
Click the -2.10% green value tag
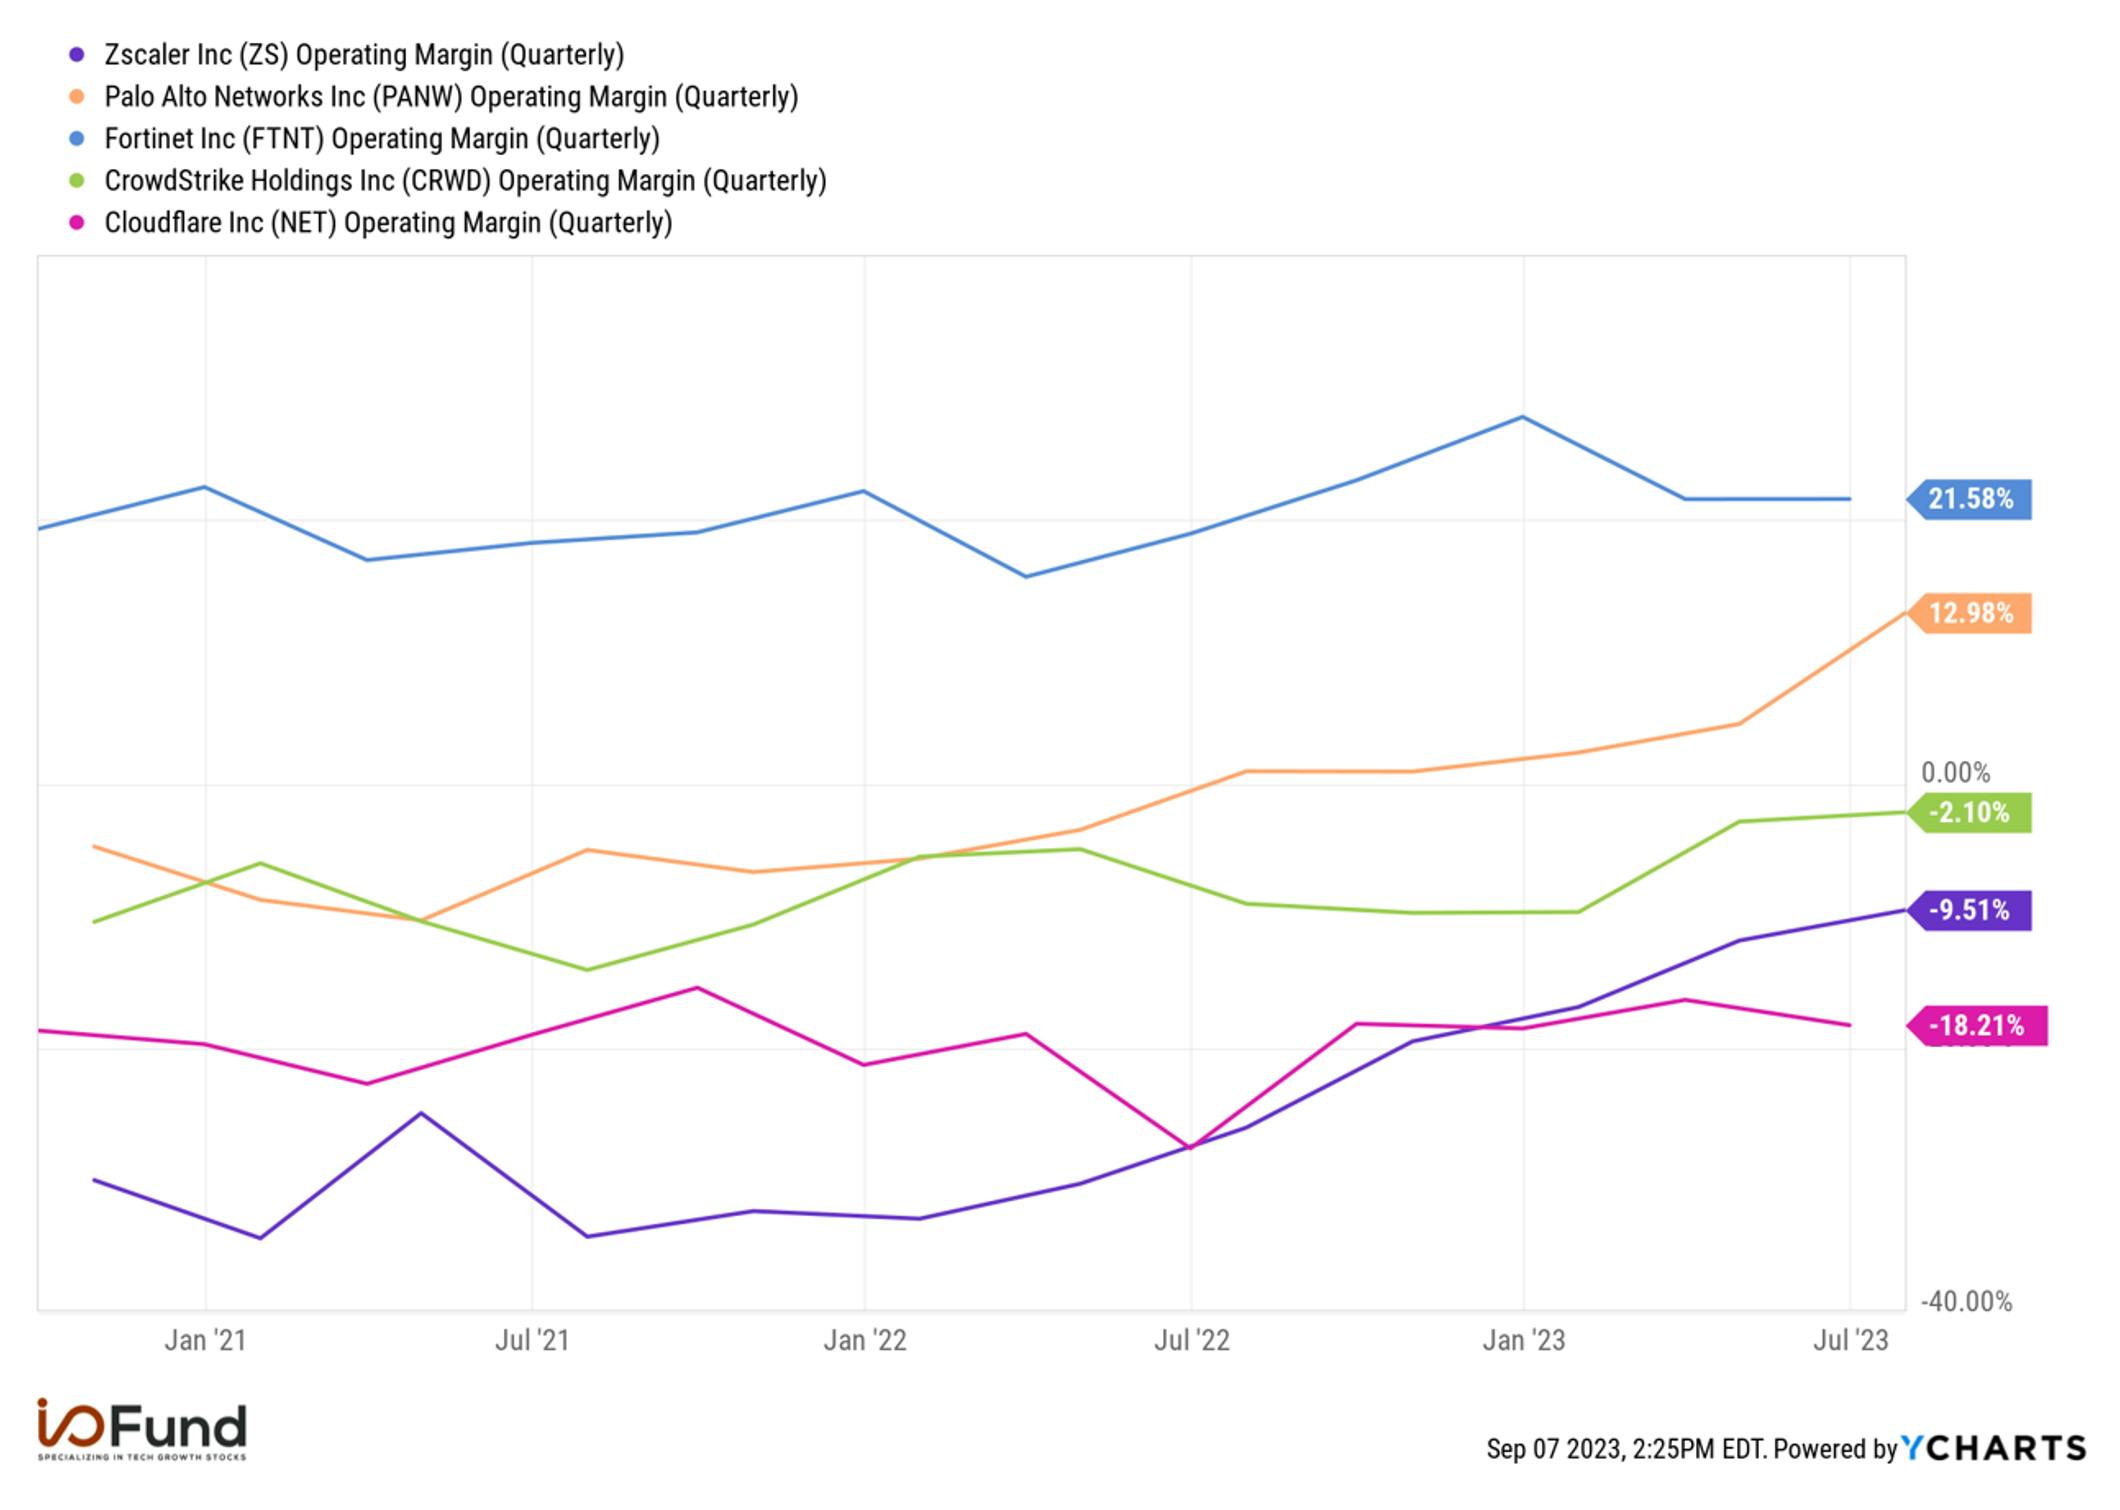1969,813
